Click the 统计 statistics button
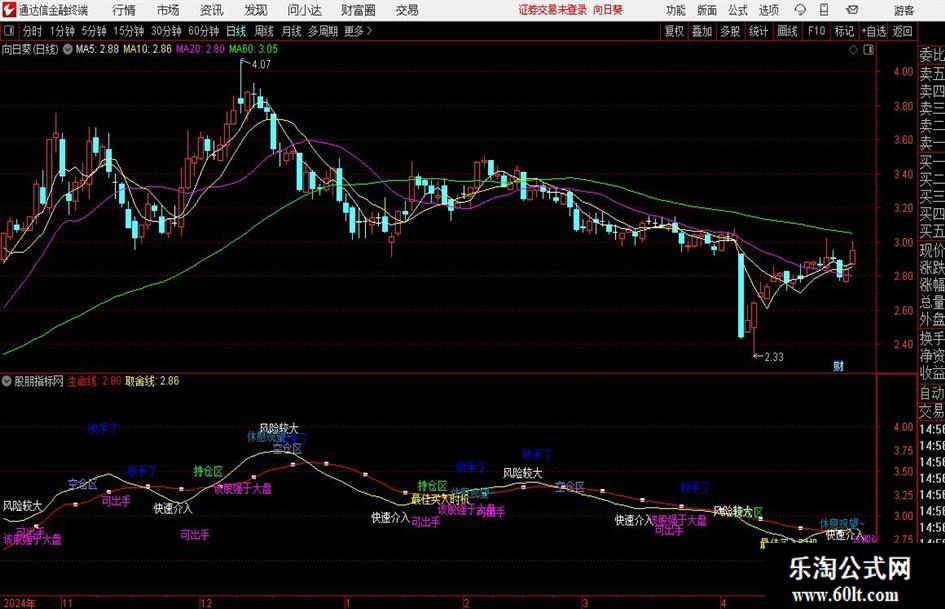This screenshot has height=609, width=945. click(x=758, y=31)
